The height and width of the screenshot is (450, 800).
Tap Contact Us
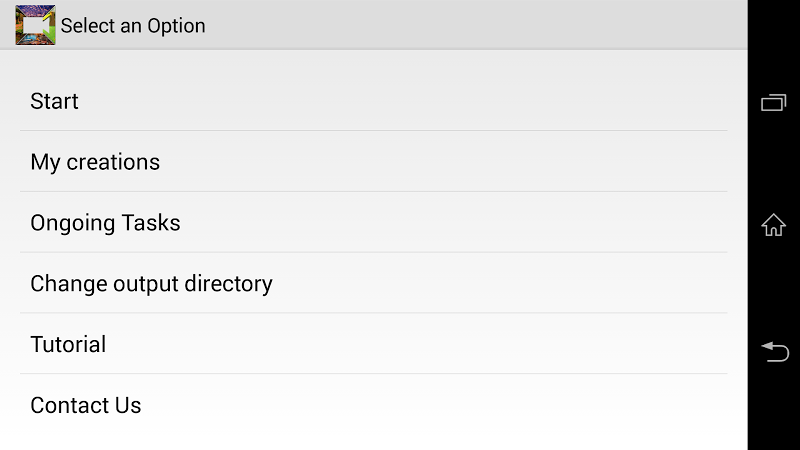point(373,406)
